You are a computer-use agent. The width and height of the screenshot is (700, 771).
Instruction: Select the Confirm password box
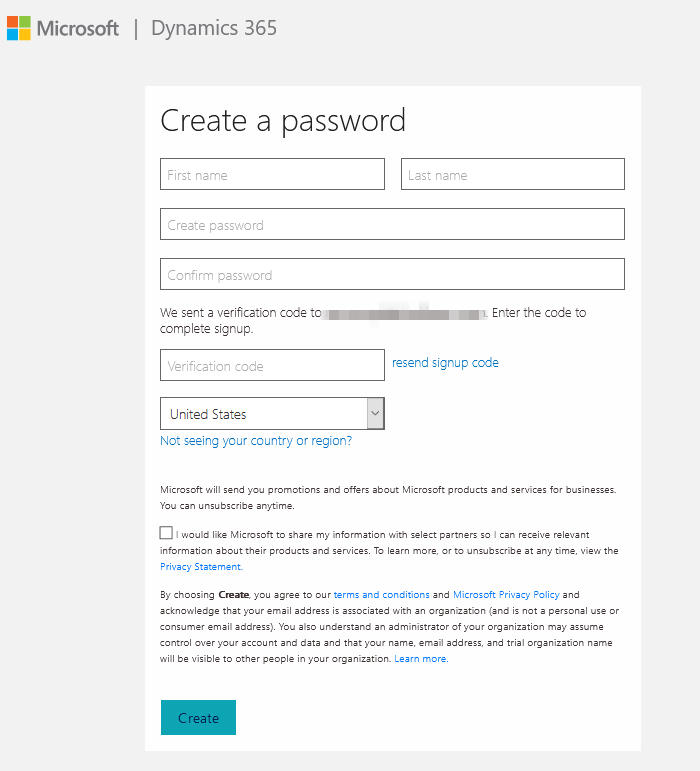[392, 274]
